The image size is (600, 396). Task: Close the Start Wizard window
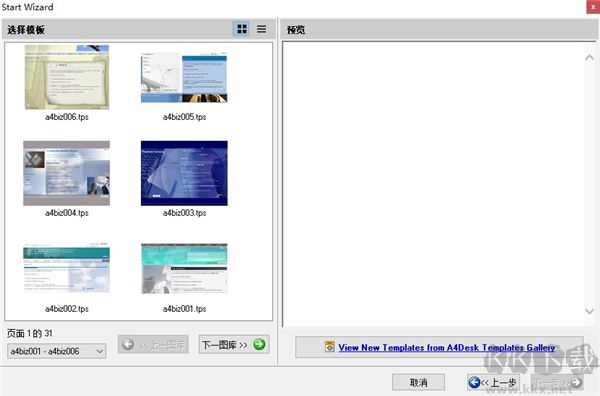click(593, 7)
